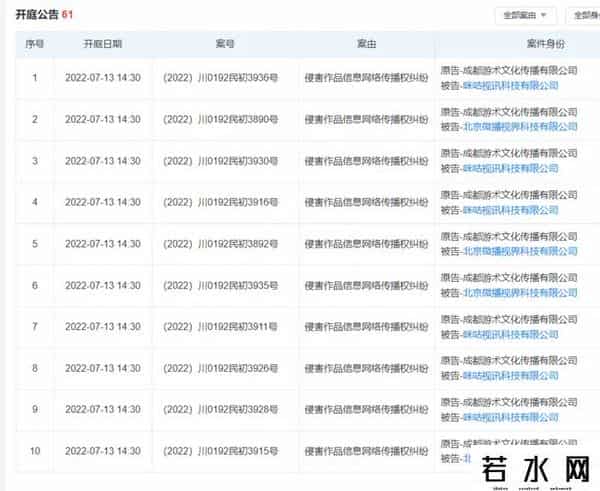Open defendant 北京微播视界科技有限公司 link in row 5
Viewport: 600px width, 491px height.
(520, 251)
